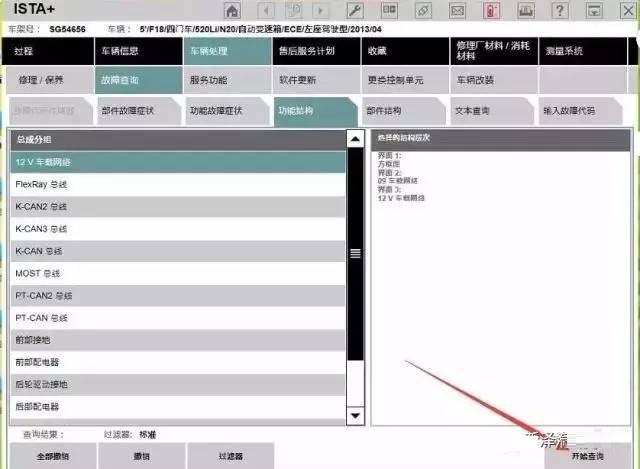Go to the home screen icon
Viewport: 640px width, 469px height.
[x=232, y=11]
